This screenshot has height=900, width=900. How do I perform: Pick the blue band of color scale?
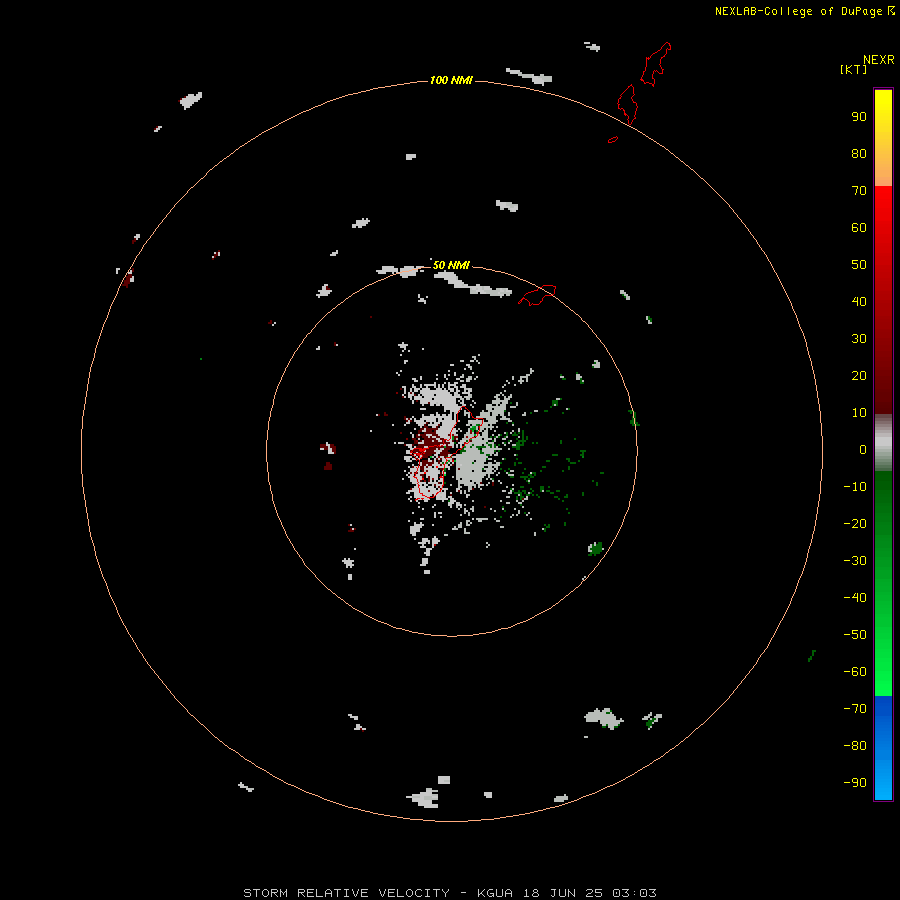[x=883, y=748]
